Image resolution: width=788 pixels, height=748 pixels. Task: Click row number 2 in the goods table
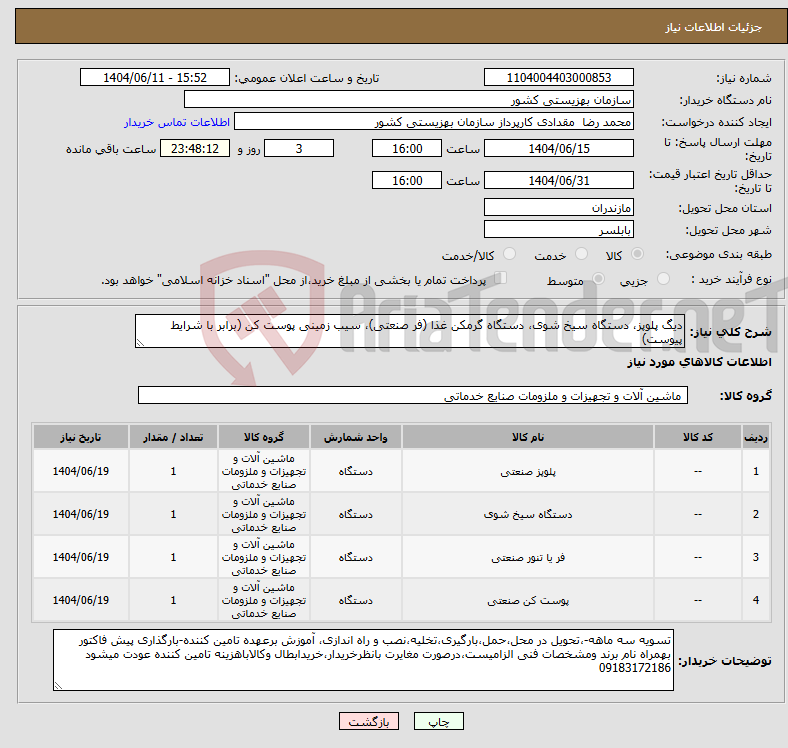pos(756,514)
